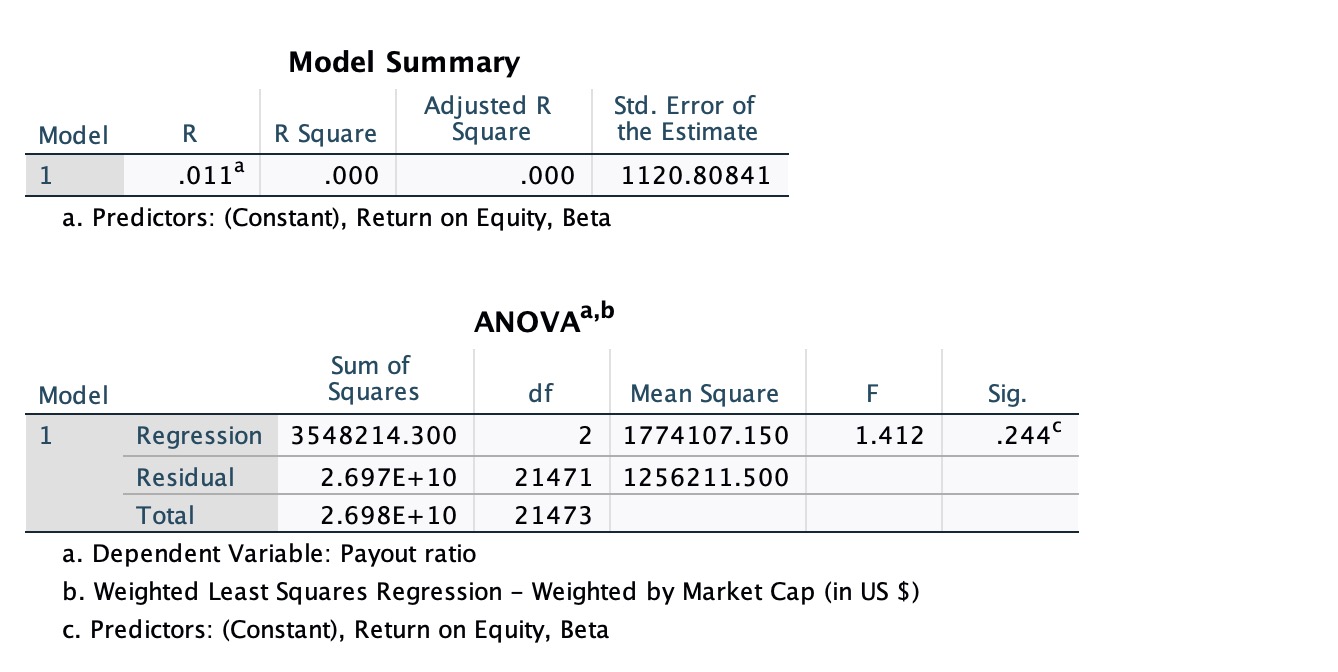Click the Adjusted R Square header
1338x672 pixels.
[487, 119]
